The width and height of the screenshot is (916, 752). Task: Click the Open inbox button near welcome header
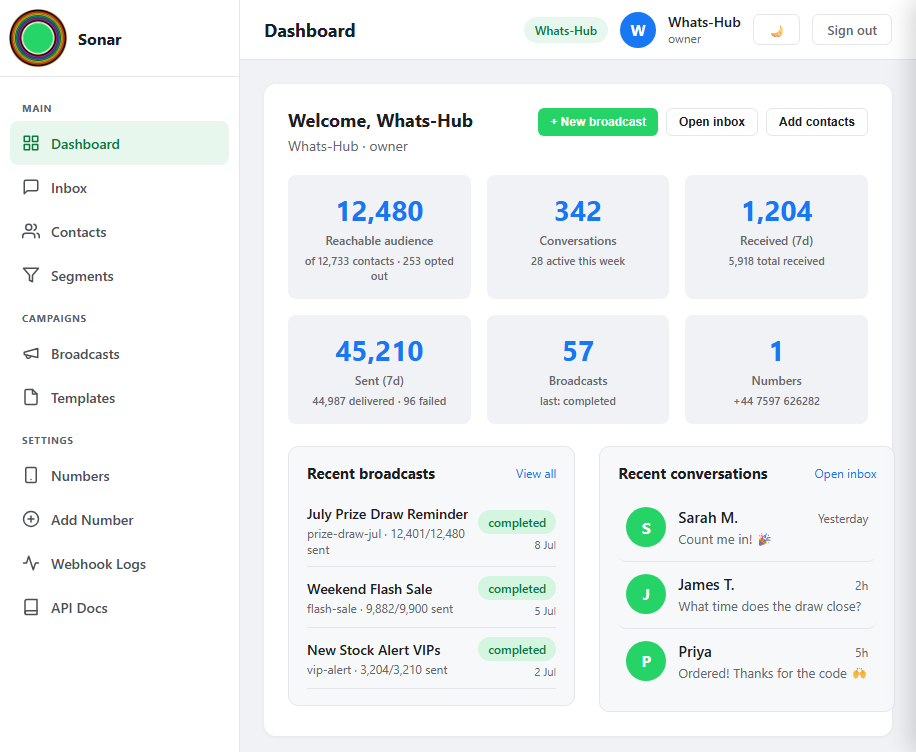pos(712,122)
